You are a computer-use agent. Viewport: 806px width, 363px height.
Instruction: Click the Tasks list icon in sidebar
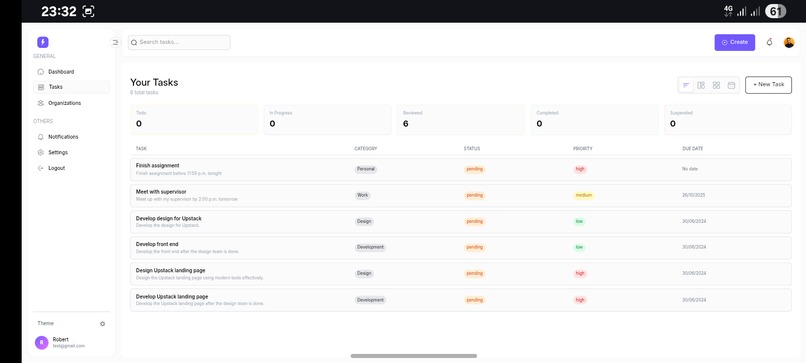(41, 87)
